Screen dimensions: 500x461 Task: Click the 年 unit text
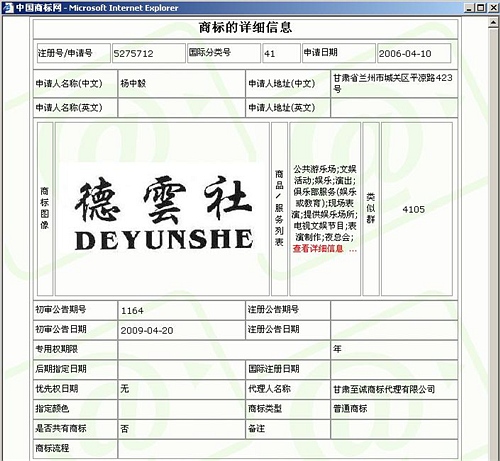(337, 349)
